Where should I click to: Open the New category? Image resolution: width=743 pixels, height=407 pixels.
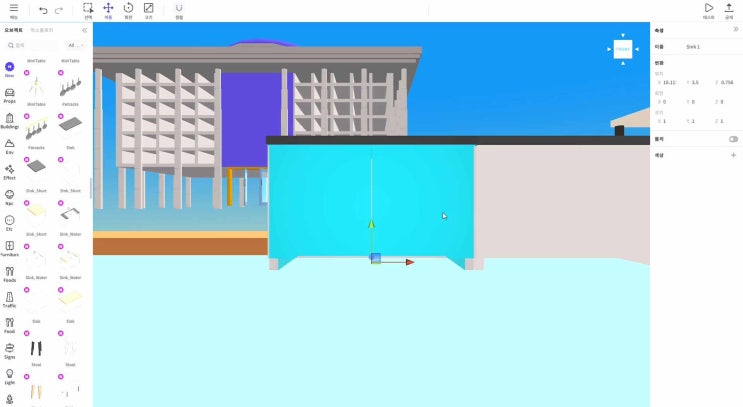9,69
